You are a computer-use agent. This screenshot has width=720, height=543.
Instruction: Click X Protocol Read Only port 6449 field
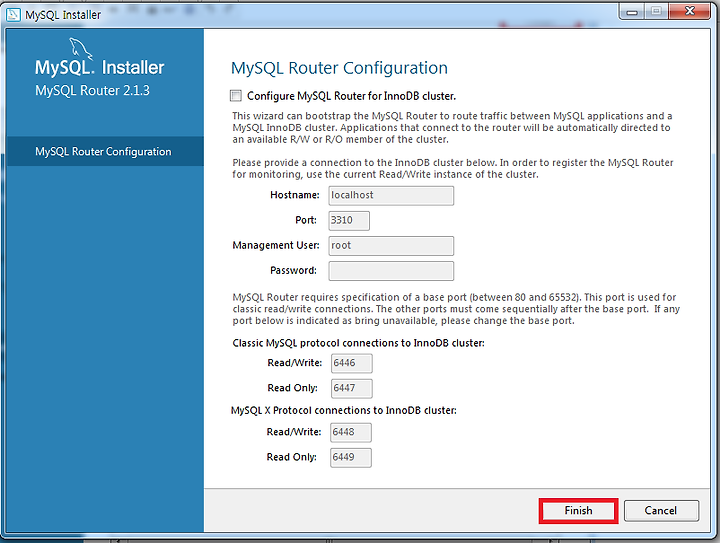click(351, 458)
